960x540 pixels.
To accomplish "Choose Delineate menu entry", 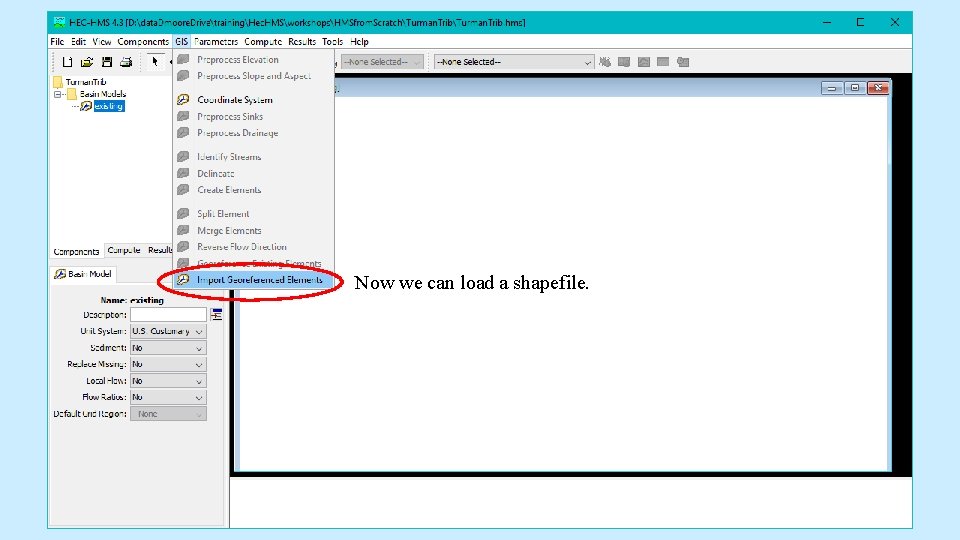I will click(x=254, y=173).
